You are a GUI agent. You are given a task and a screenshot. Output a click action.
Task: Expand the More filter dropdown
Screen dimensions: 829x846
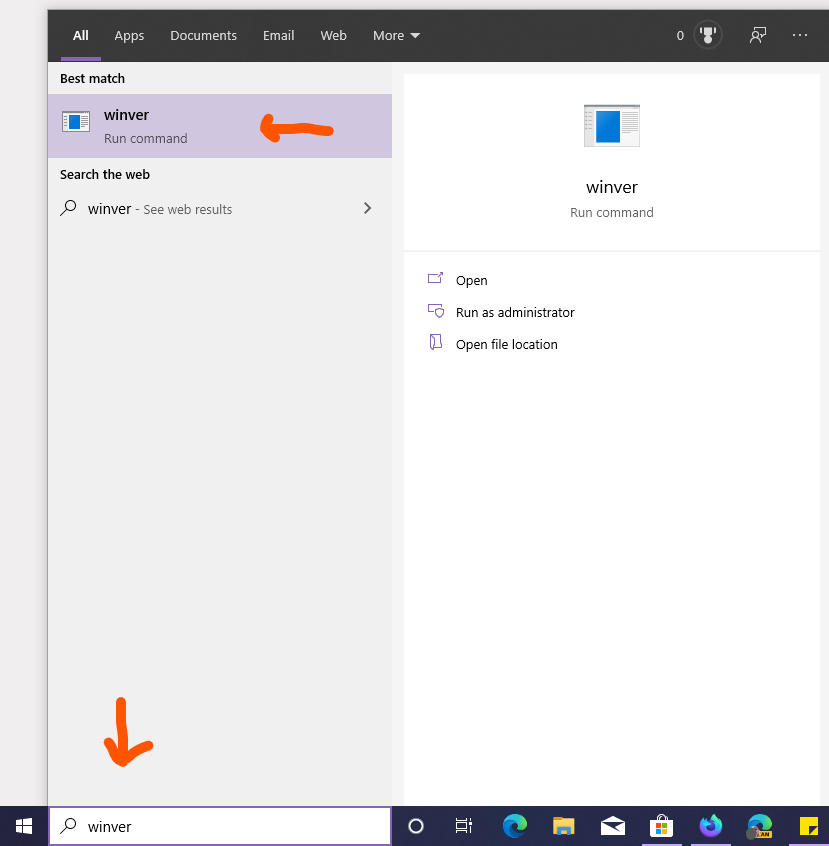(x=396, y=36)
